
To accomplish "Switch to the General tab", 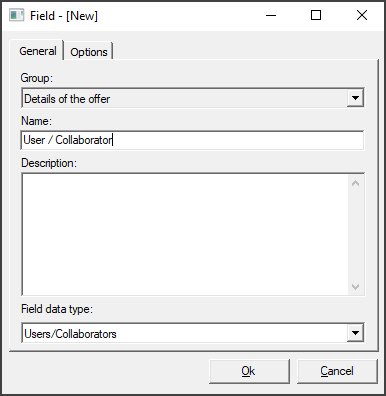I will [37, 51].
